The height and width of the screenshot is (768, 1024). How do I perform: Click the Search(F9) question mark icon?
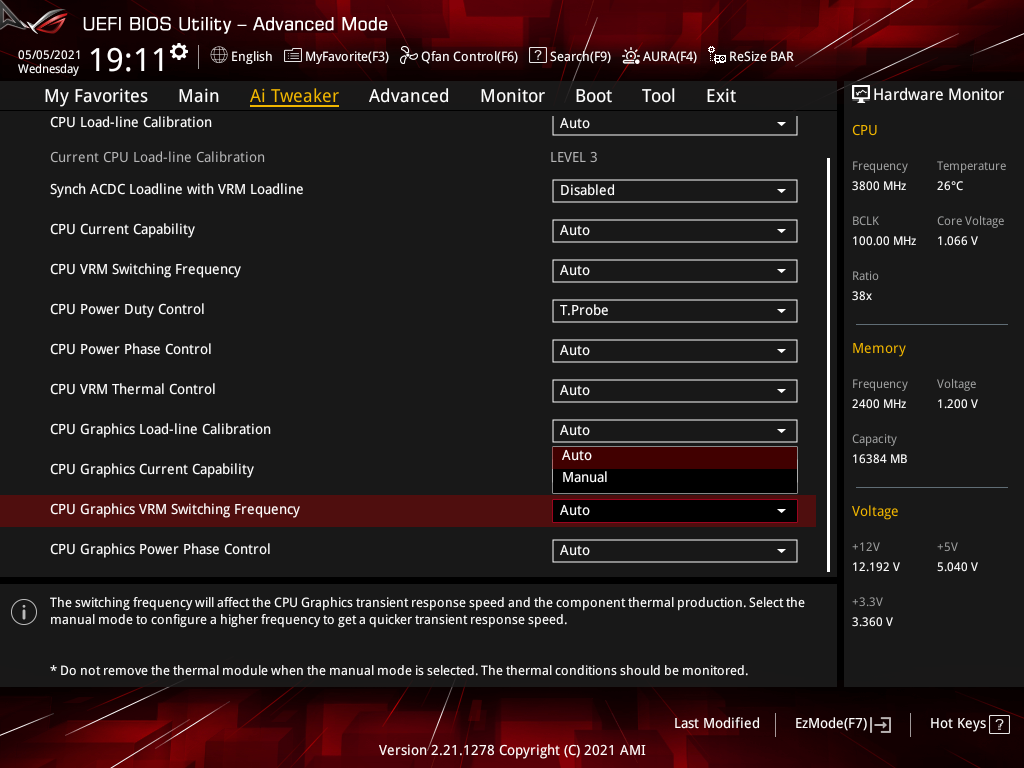(537, 56)
